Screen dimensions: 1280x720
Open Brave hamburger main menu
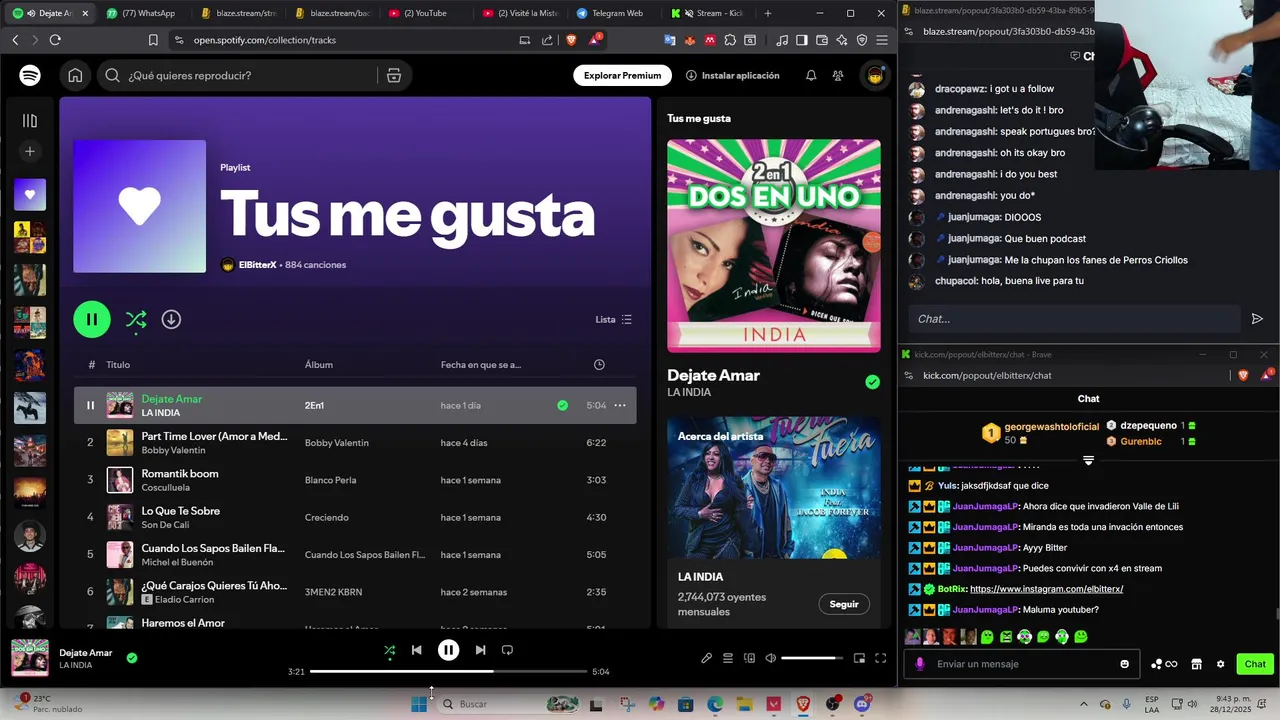pos(882,40)
